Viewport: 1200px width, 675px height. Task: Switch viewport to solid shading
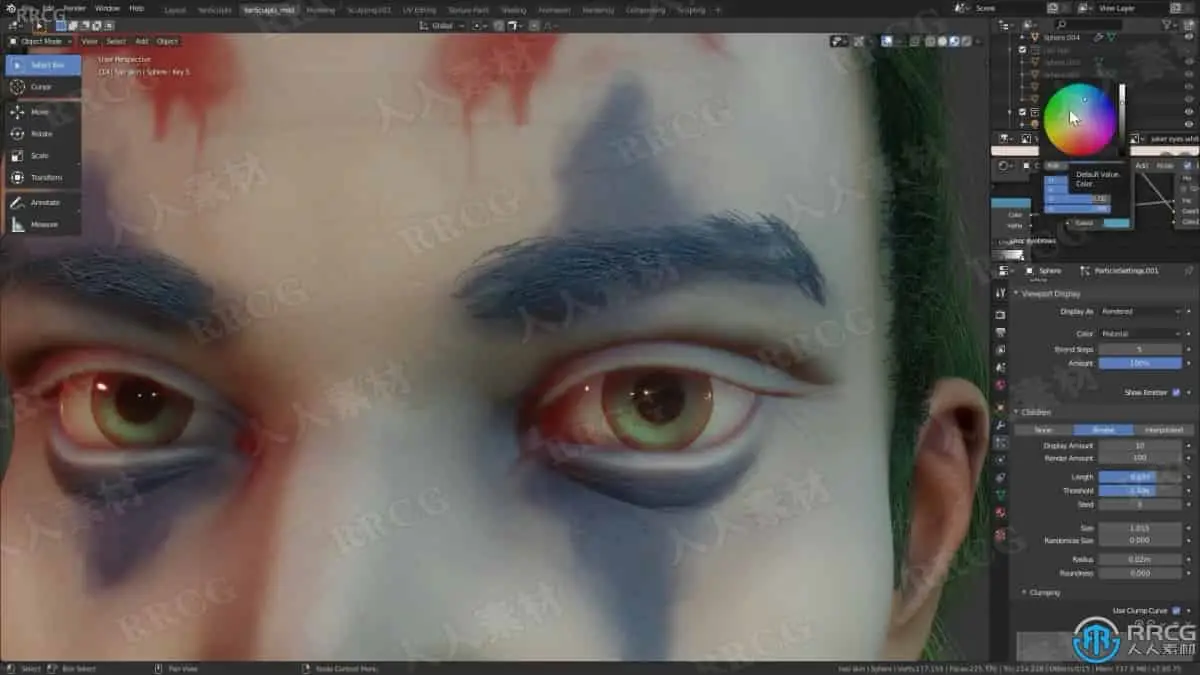coord(942,41)
